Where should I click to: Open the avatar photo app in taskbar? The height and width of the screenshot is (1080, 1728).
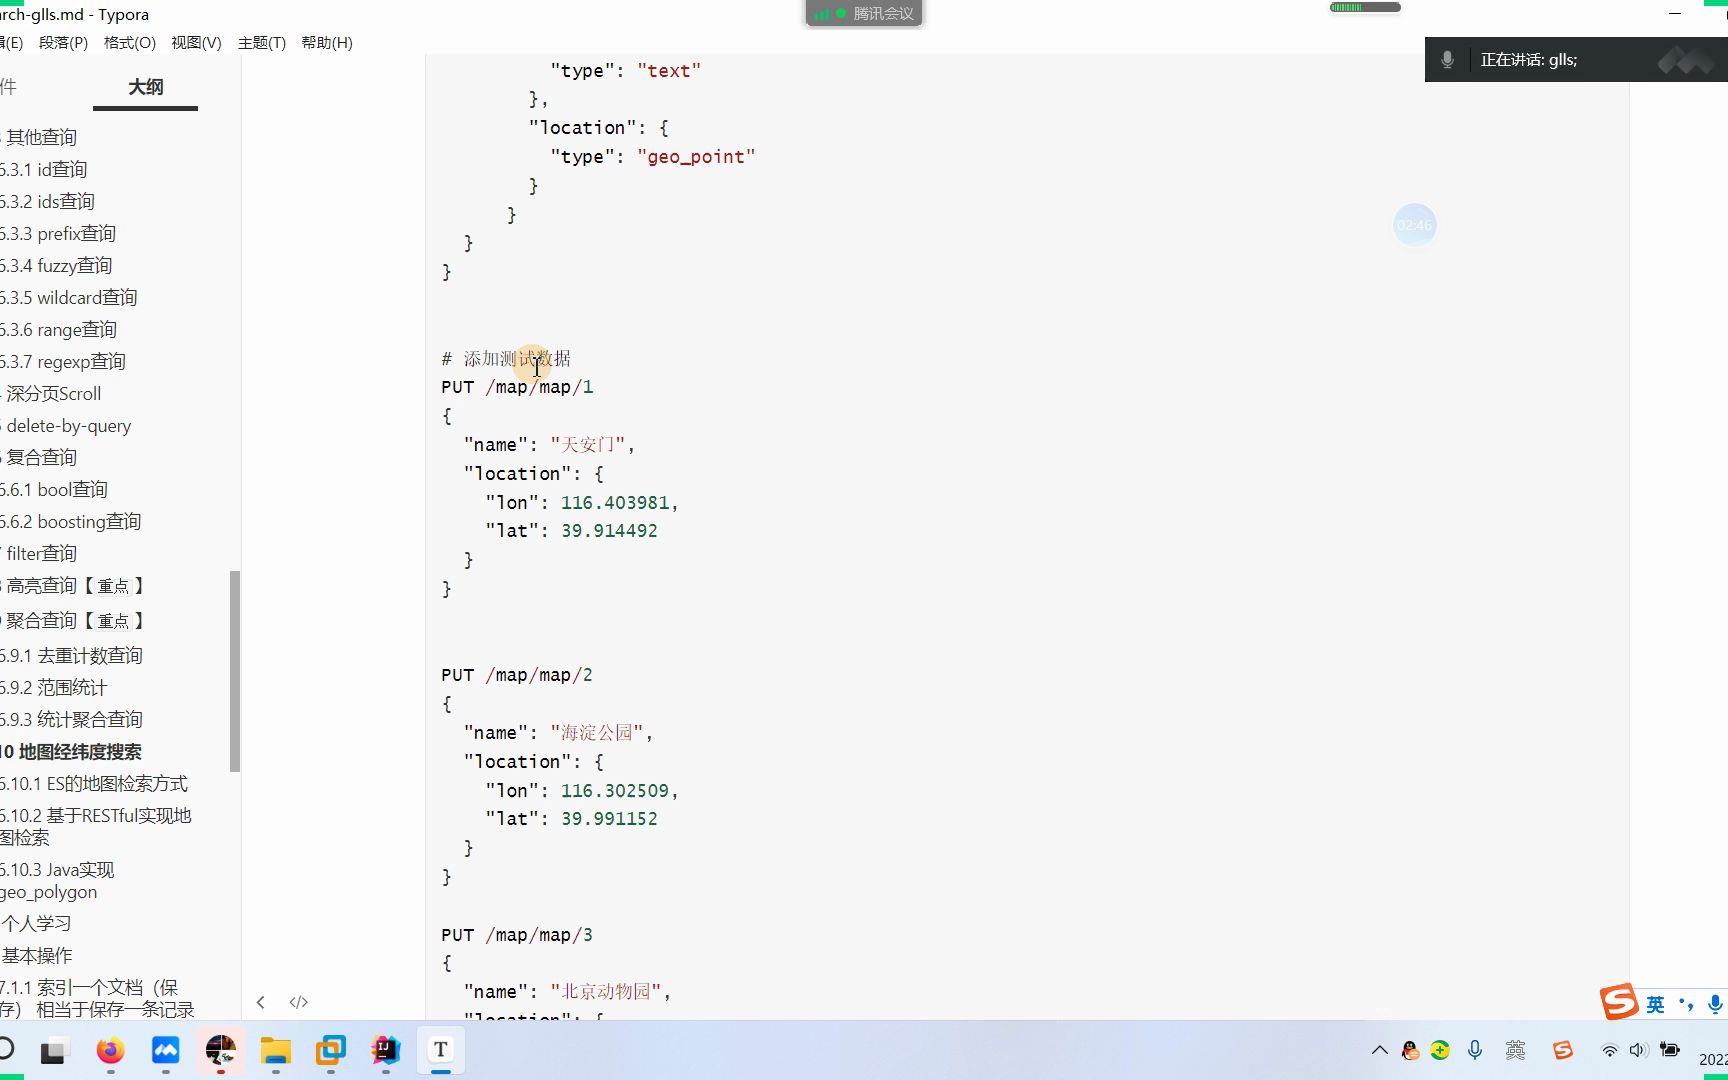click(x=220, y=1050)
